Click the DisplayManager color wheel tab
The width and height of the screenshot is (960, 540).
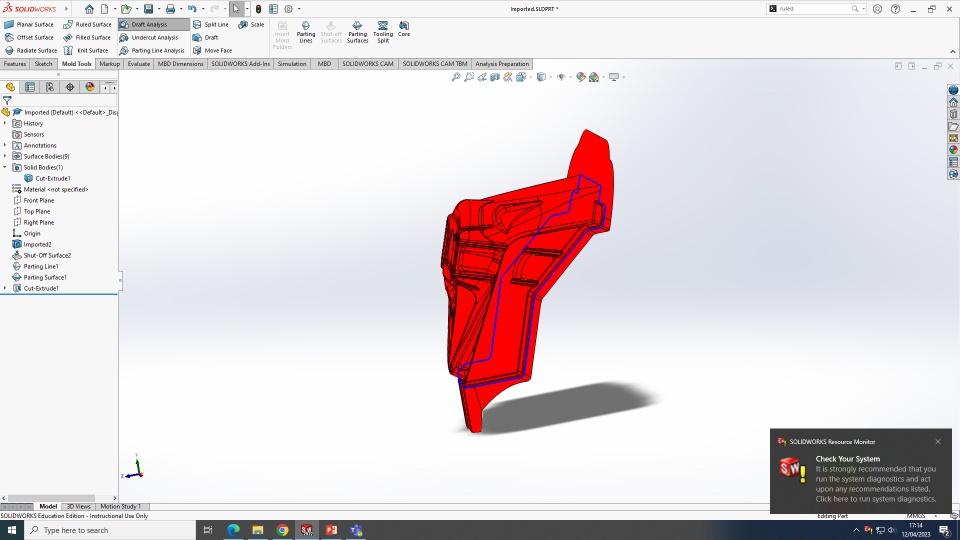[90, 87]
